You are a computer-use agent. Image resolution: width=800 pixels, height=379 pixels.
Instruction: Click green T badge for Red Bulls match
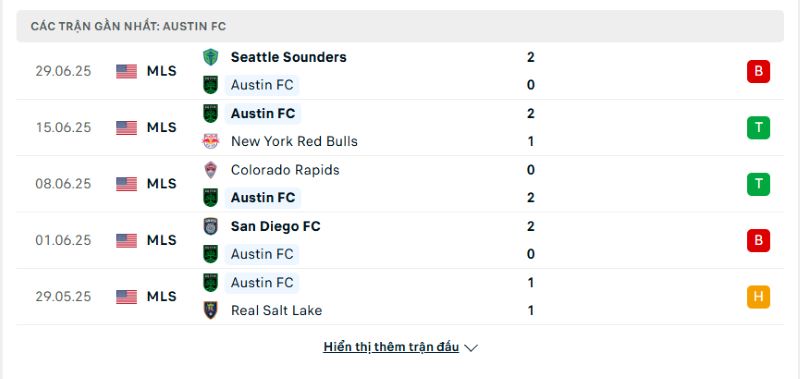[x=758, y=128]
